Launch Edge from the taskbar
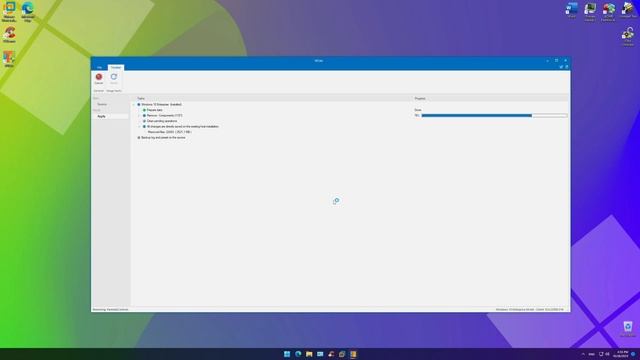This screenshot has height=360, width=640. pos(298,354)
